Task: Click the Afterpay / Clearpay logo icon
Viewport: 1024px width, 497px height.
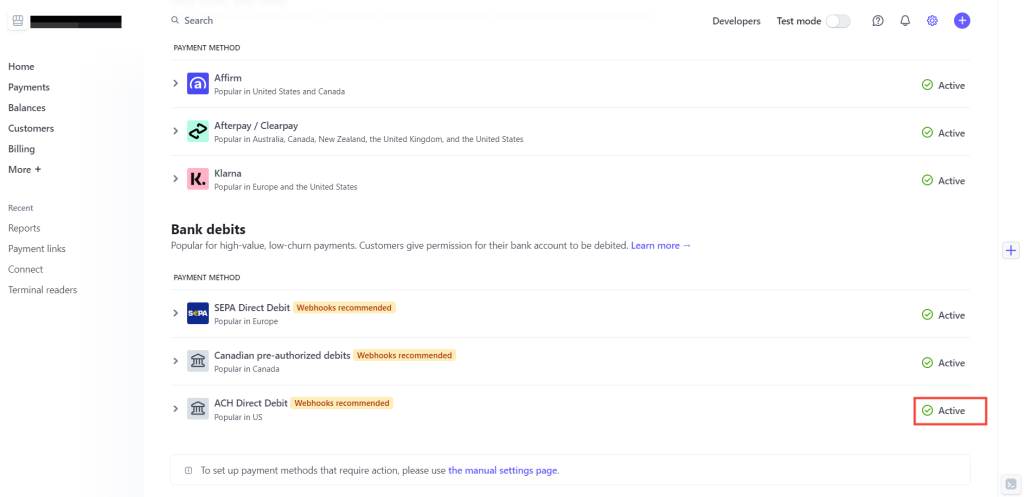Action: coord(198,133)
